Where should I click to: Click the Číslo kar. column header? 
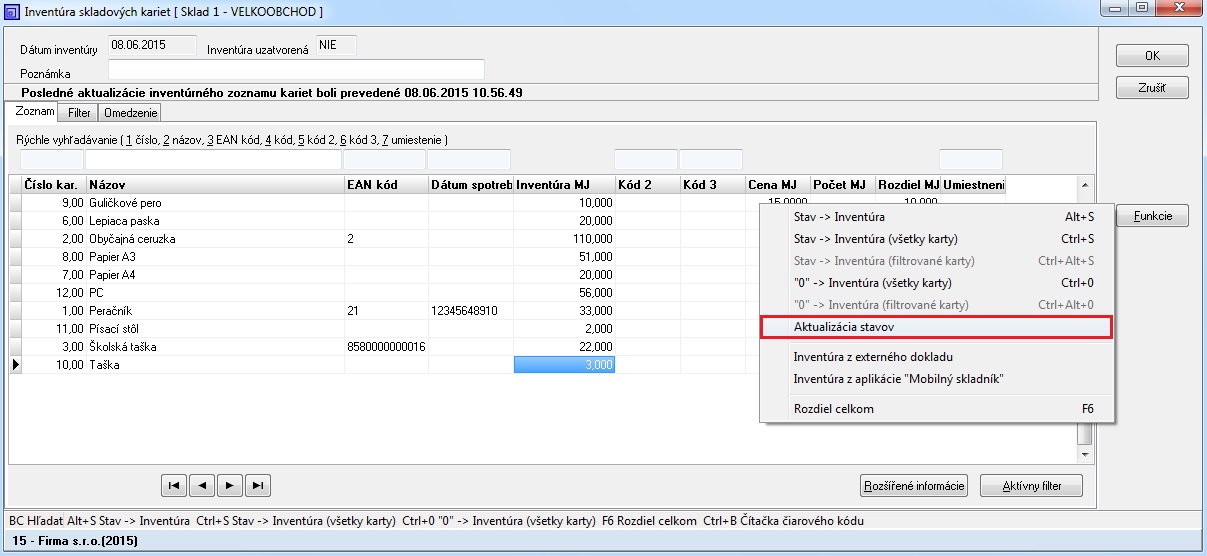point(53,185)
